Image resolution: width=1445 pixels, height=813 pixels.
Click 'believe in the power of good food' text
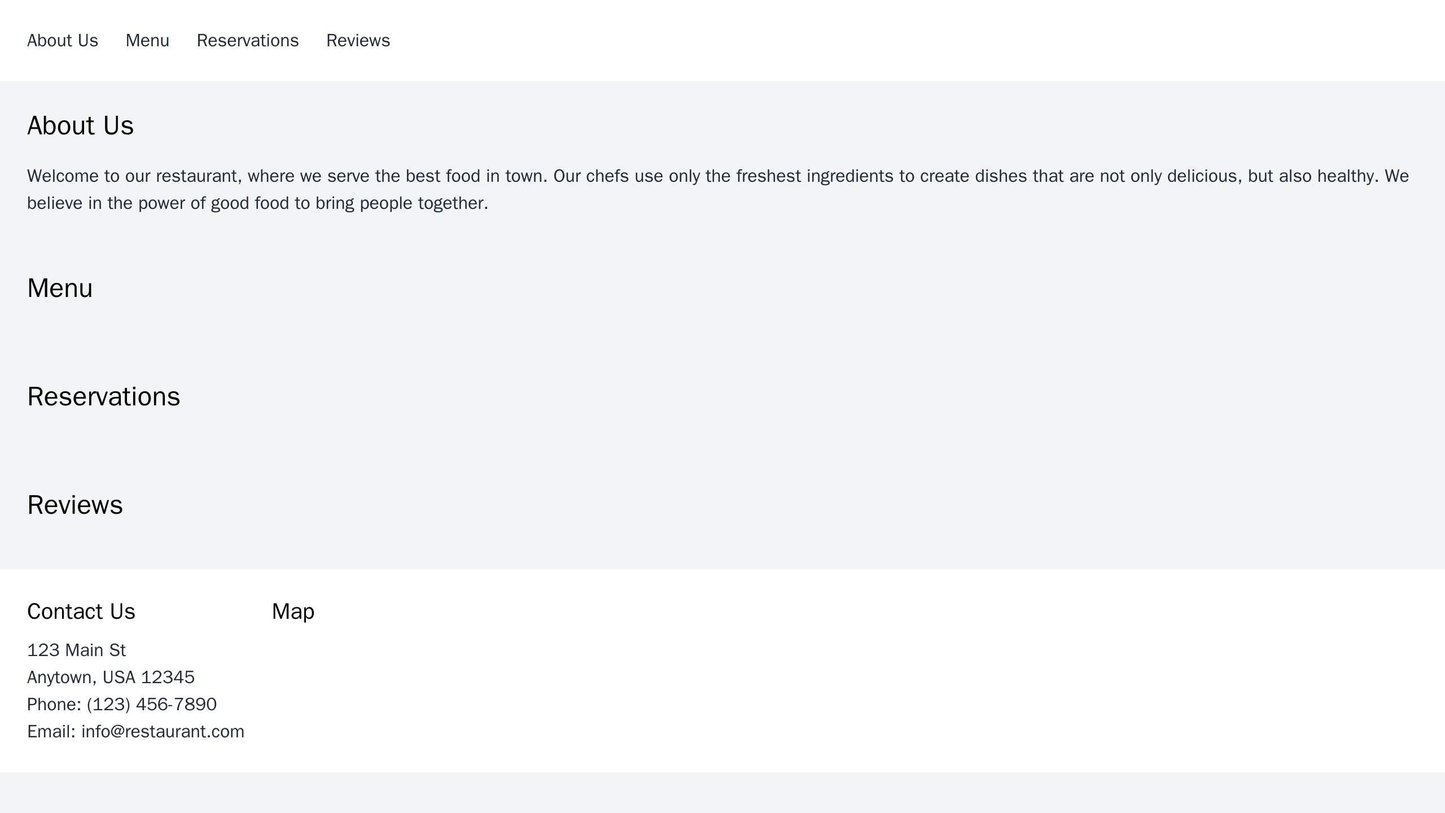click(257, 203)
